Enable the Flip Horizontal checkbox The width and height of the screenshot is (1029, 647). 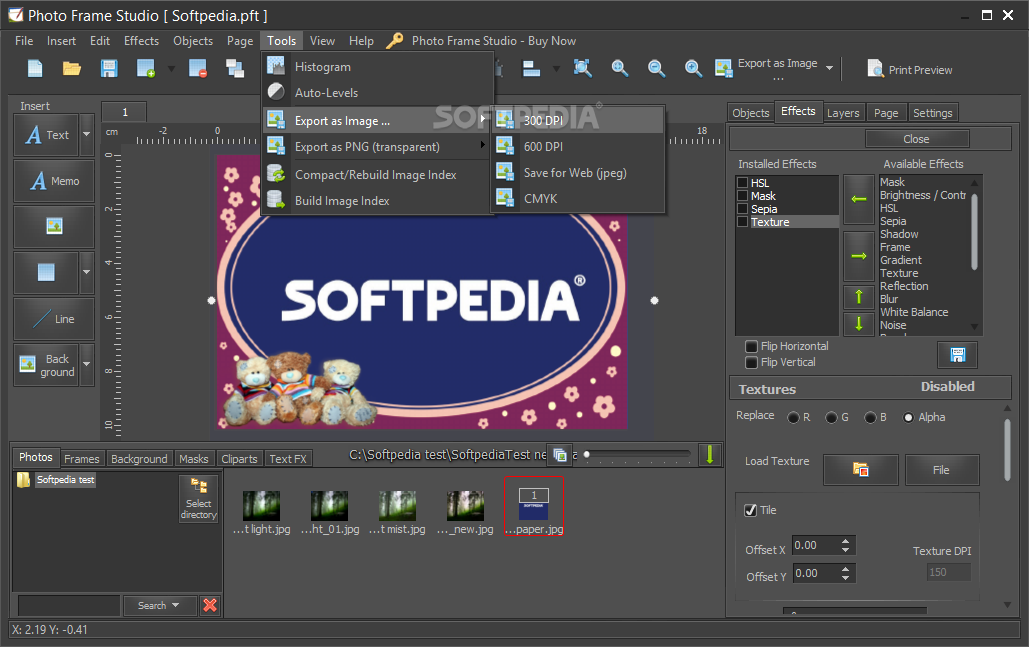(752, 346)
